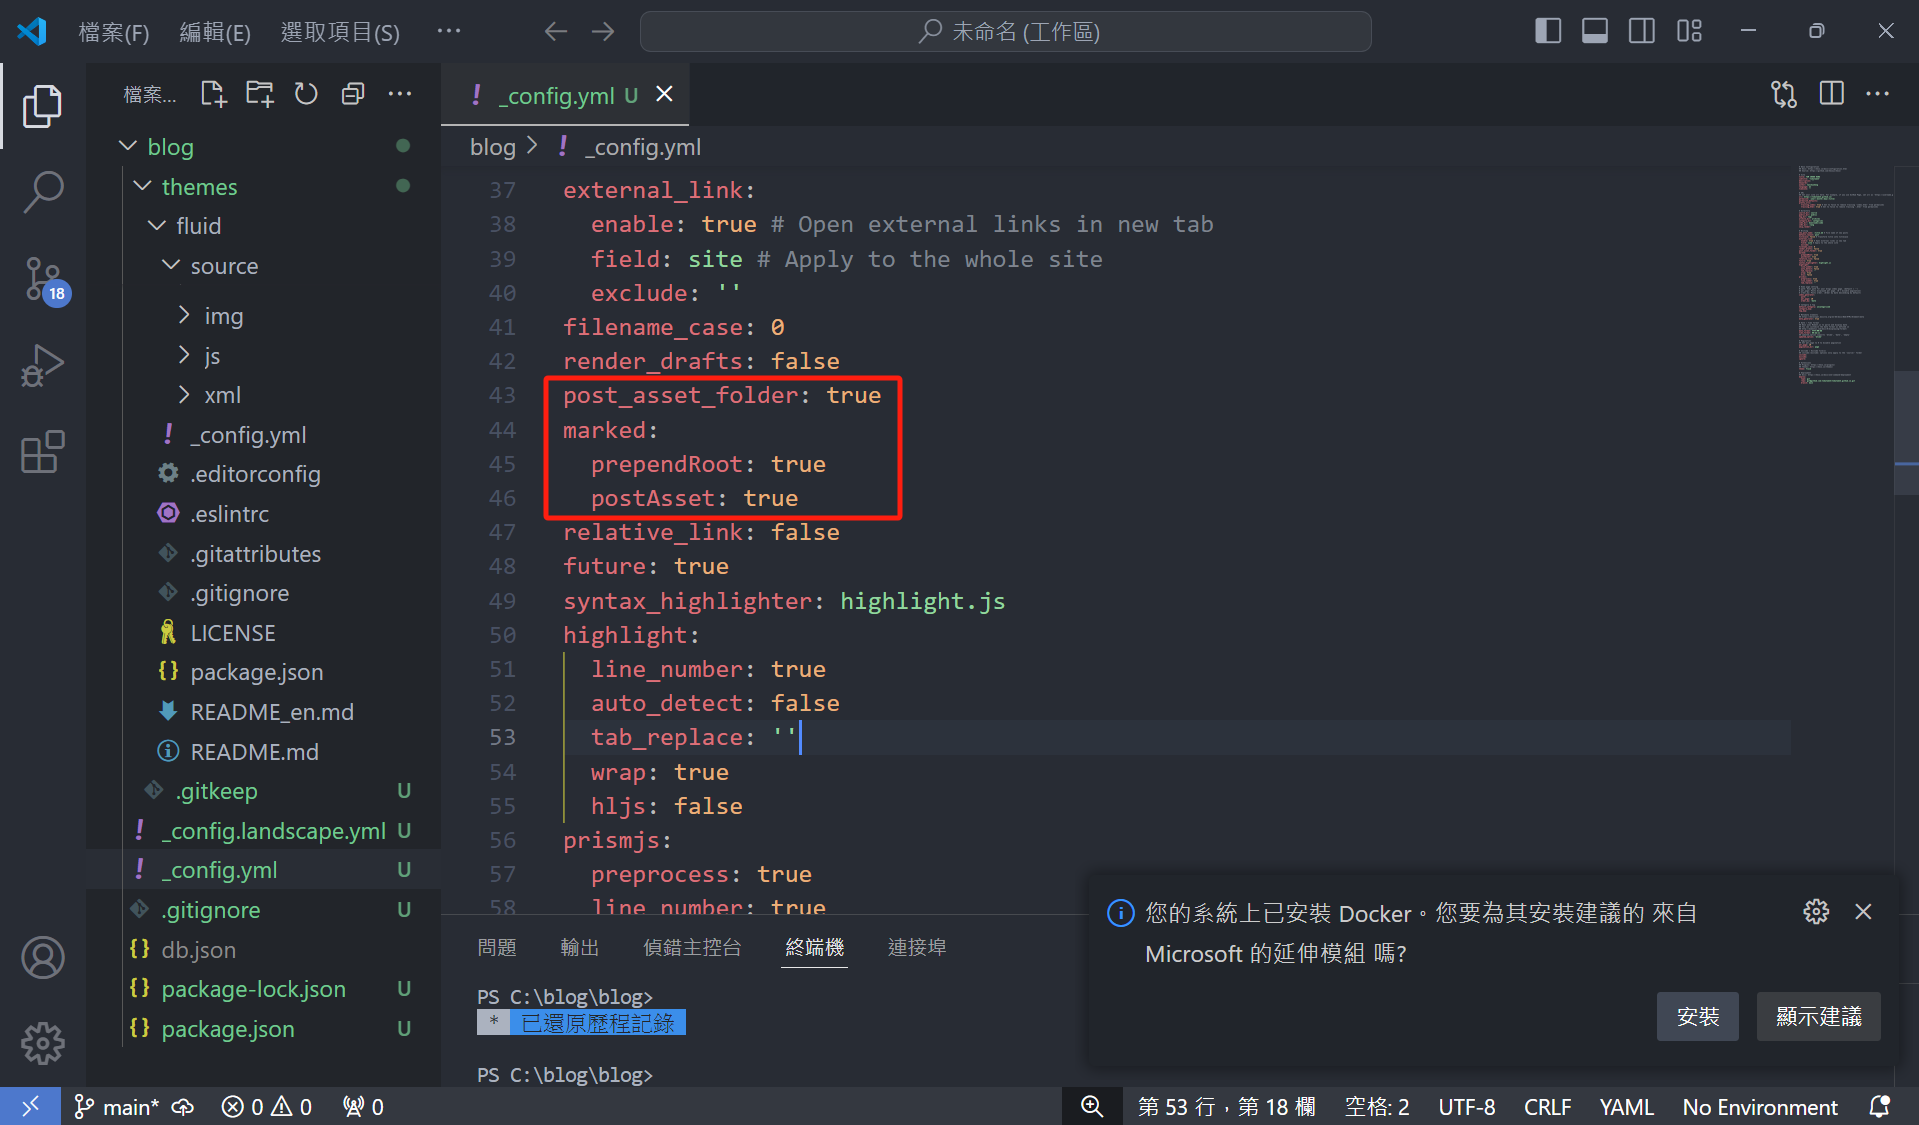Dismiss the Docker recommendation notification
The width and height of the screenshot is (1919, 1125).
(1863, 912)
